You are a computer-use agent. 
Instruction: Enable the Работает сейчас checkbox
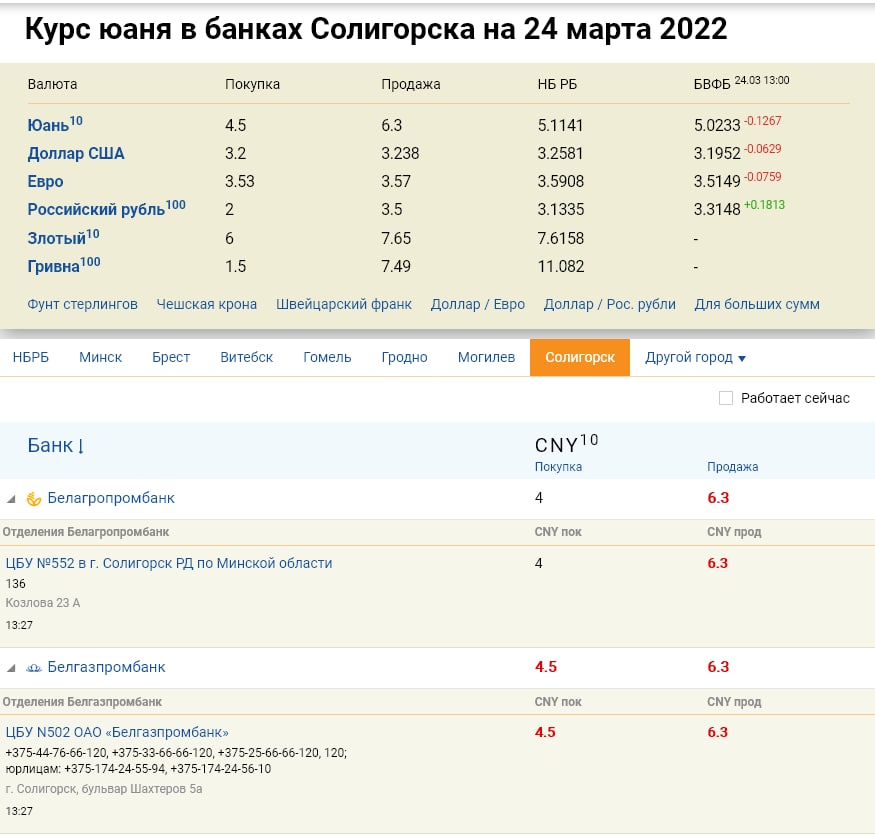click(726, 398)
